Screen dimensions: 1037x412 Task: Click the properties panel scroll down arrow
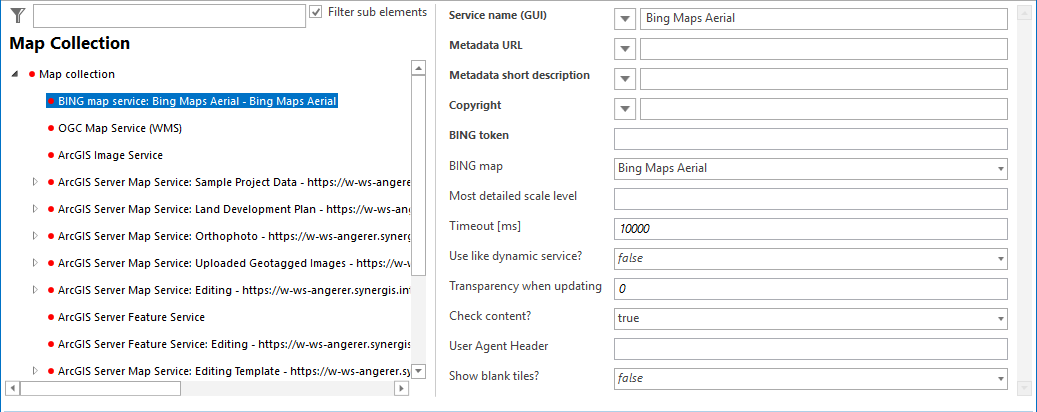1022,387
